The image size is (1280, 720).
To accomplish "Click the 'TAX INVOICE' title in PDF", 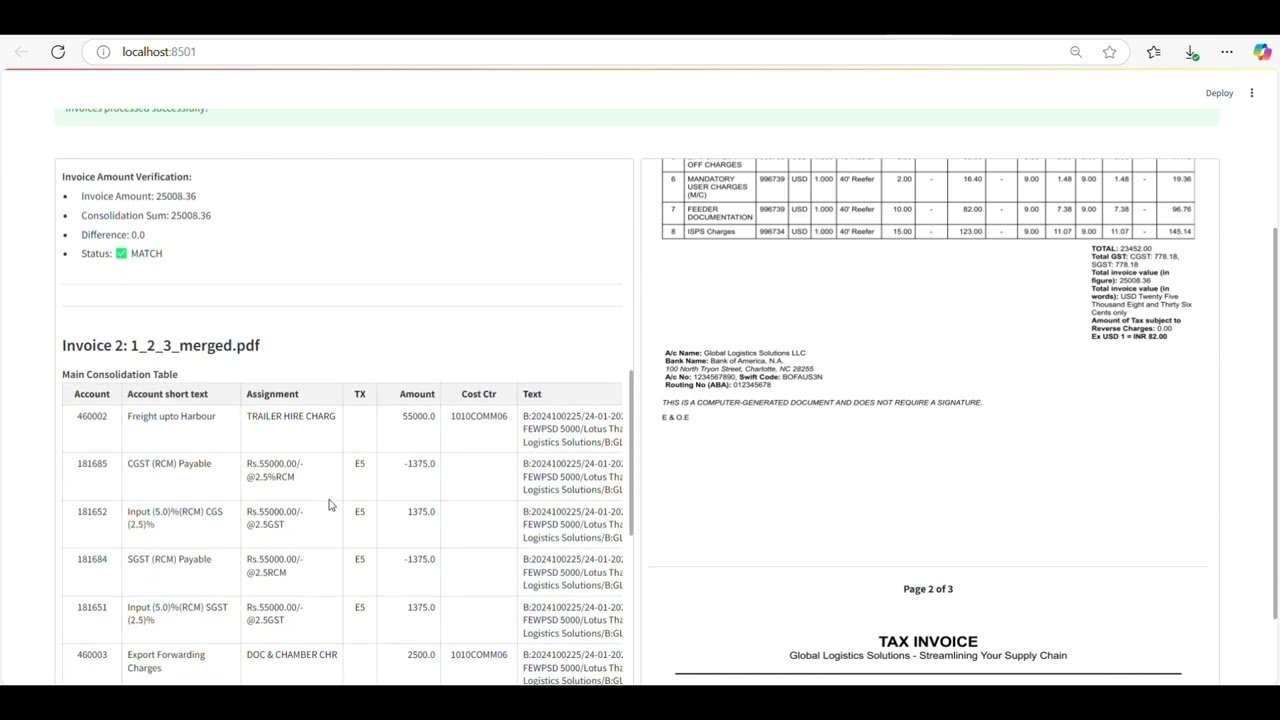I will pos(928,642).
